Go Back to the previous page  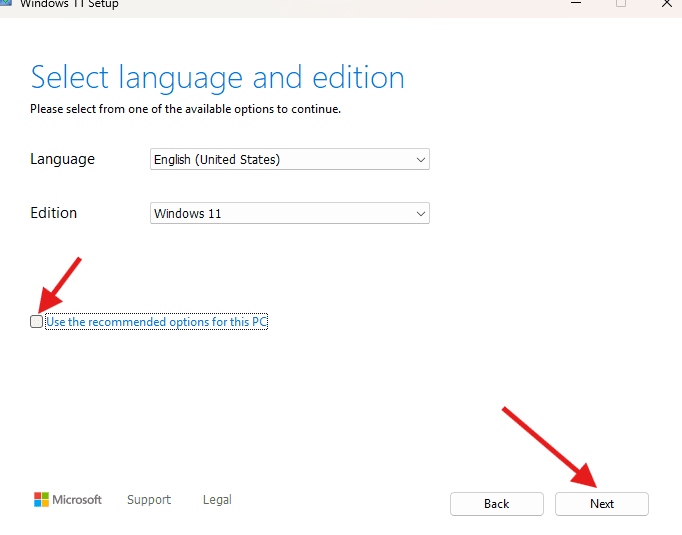coord(497,504)
